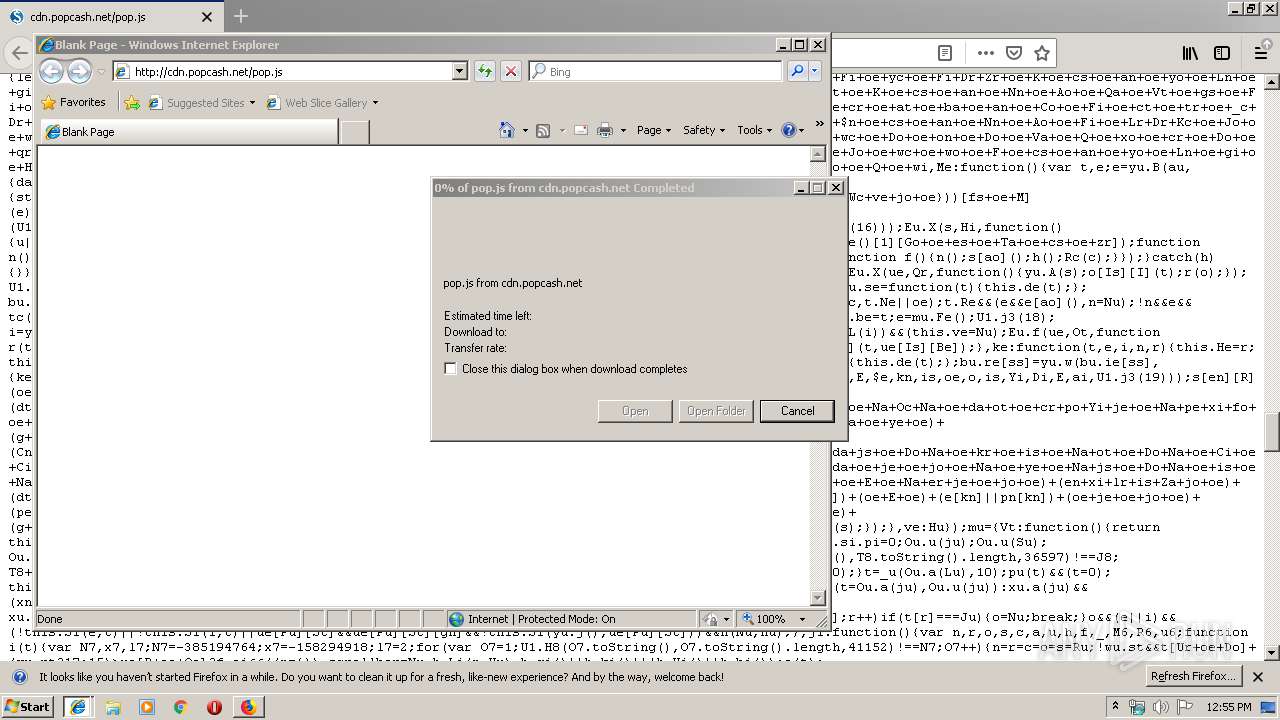
Task: Select the Blank Page tab
Action: pos(190,131)
